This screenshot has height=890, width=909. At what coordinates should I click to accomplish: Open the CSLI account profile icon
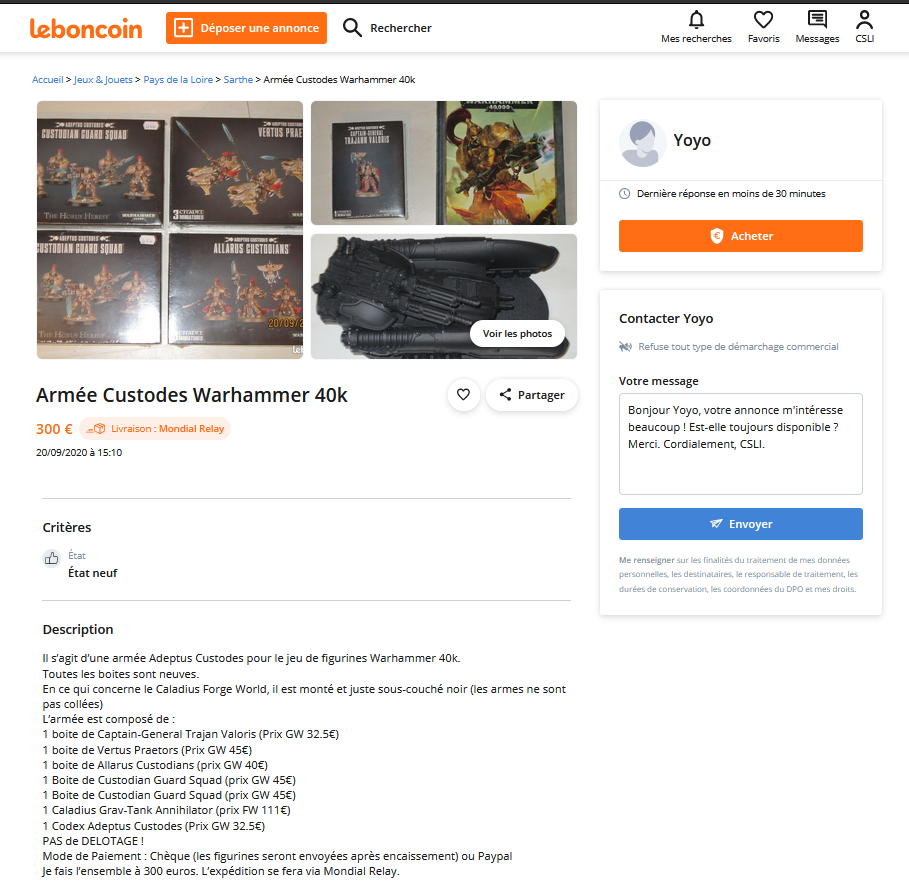pos(864,20)
